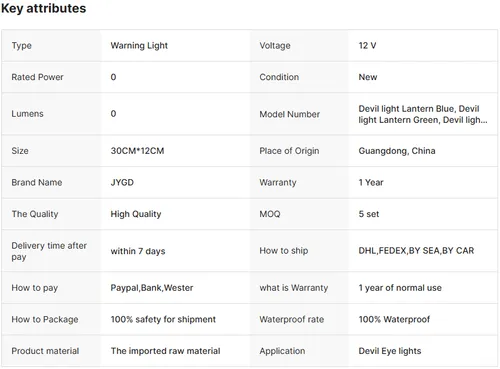Viewport: 500px width, 369px height.
Task: Click the 12 V voltage value
Action: 367,45
